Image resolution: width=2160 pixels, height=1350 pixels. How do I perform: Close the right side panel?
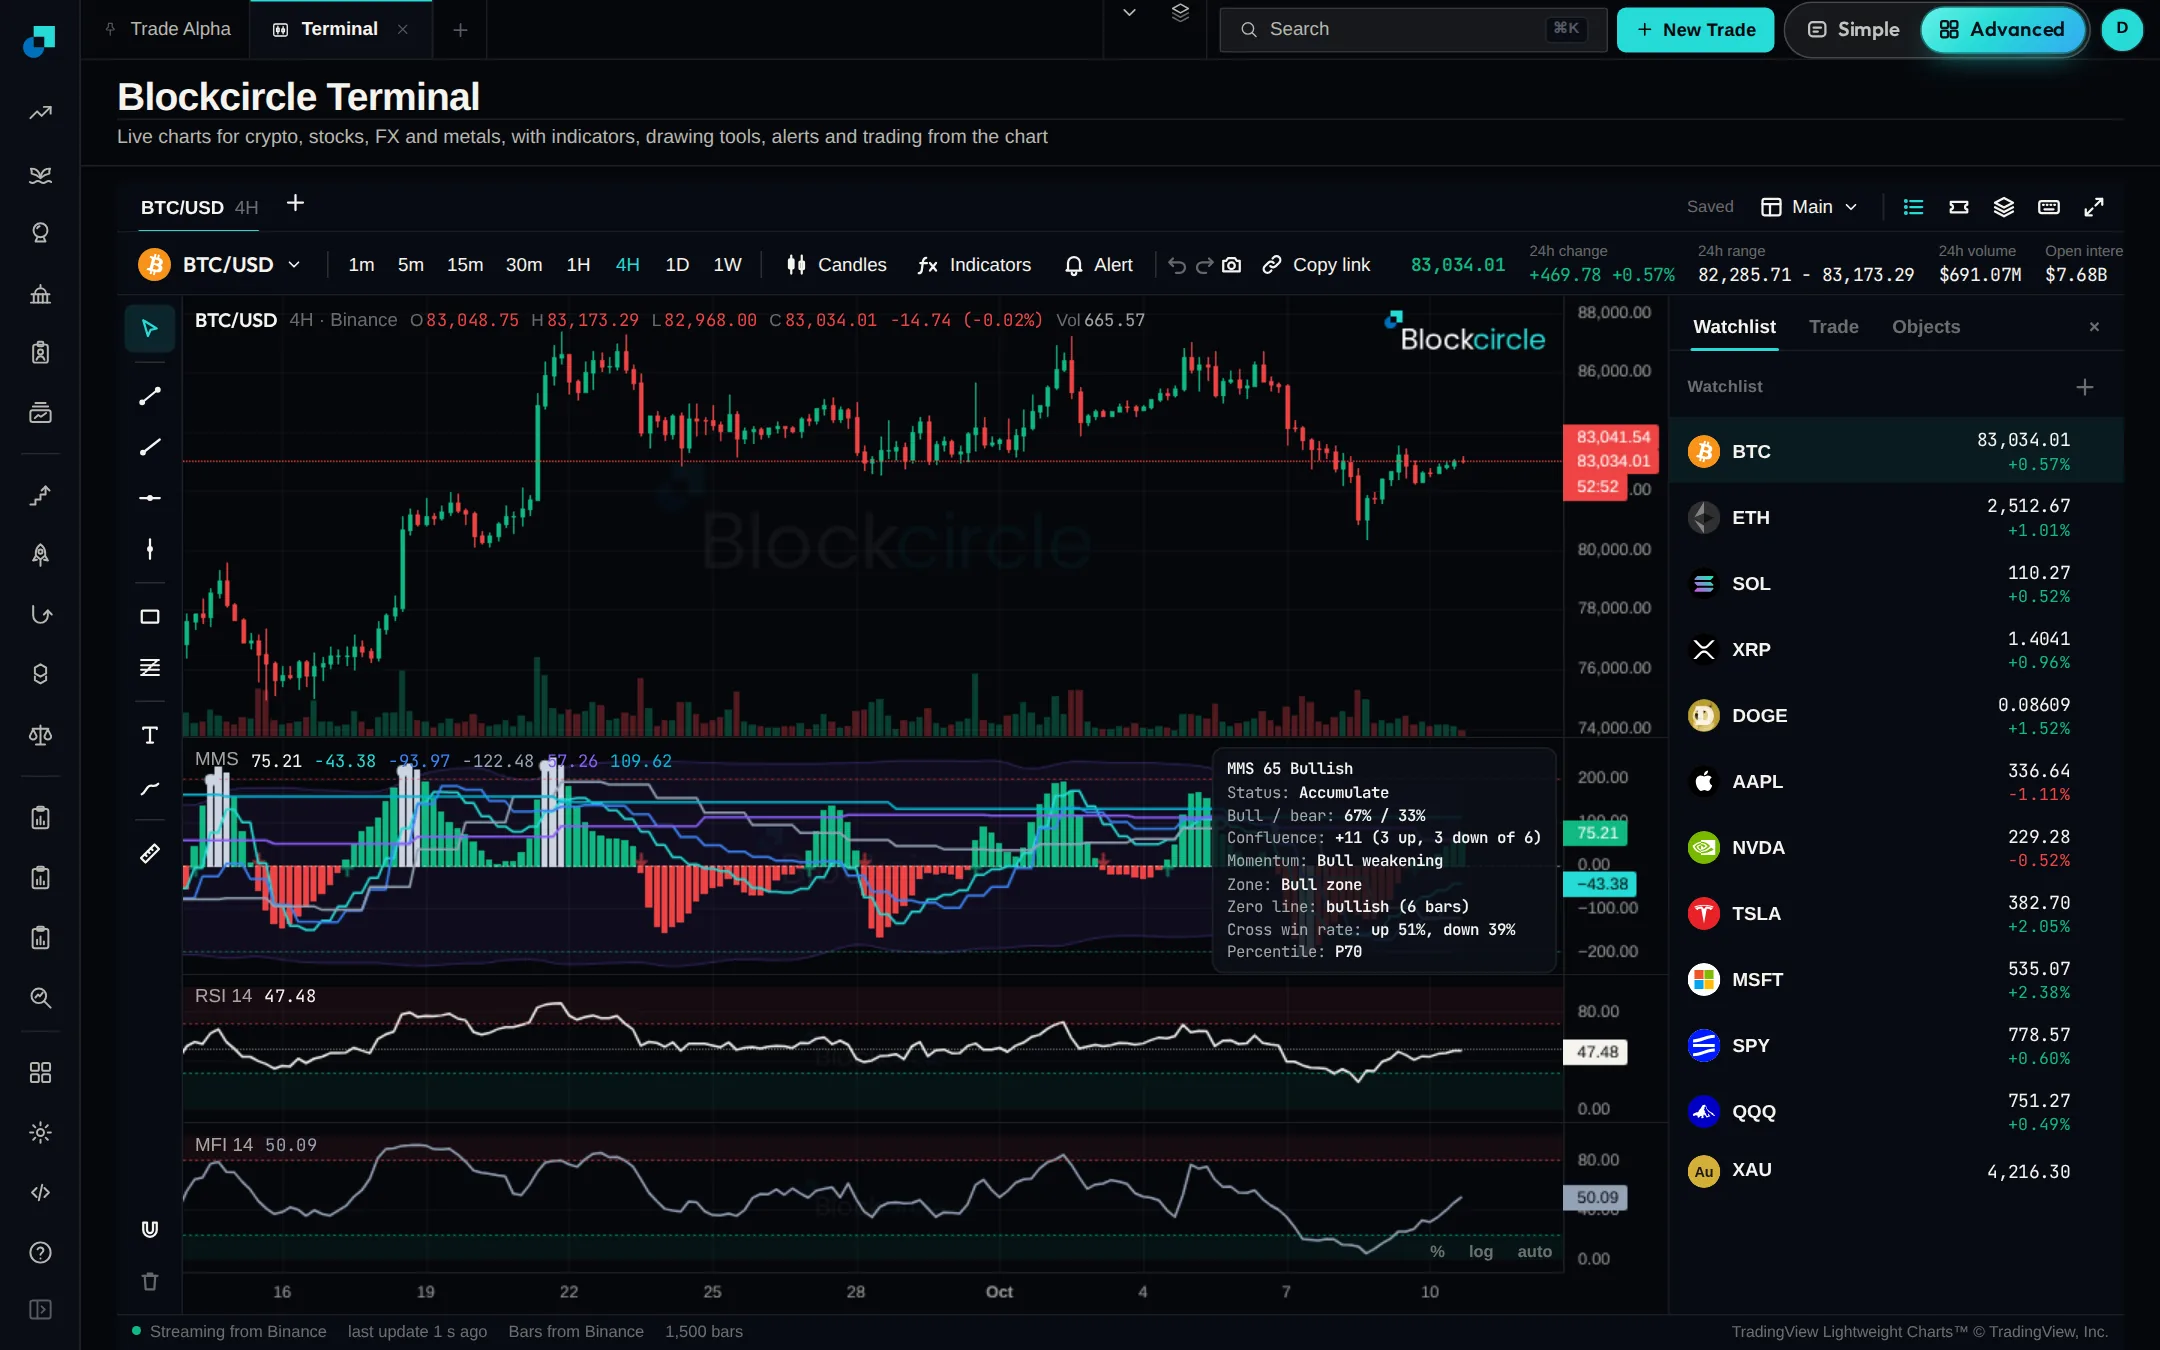[2095, 327]
